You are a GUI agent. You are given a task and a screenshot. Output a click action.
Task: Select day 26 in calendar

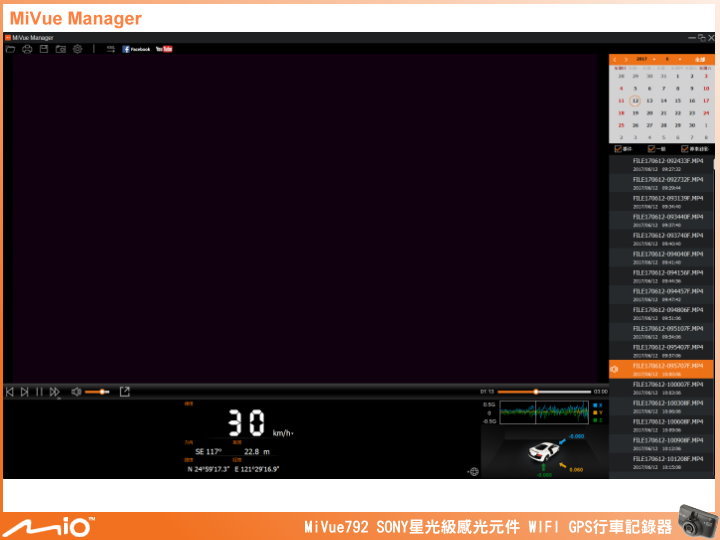[x=635, y=125]
